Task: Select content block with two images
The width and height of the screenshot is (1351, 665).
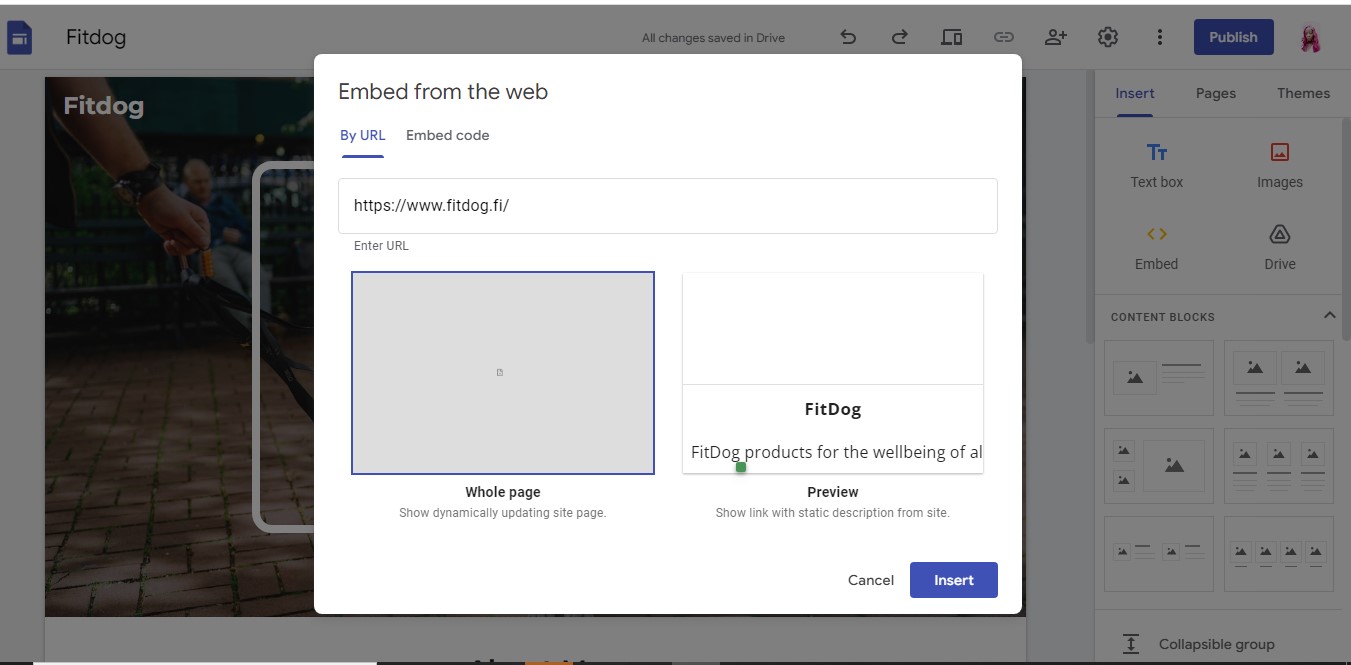Action: [x=1279, y=378]
